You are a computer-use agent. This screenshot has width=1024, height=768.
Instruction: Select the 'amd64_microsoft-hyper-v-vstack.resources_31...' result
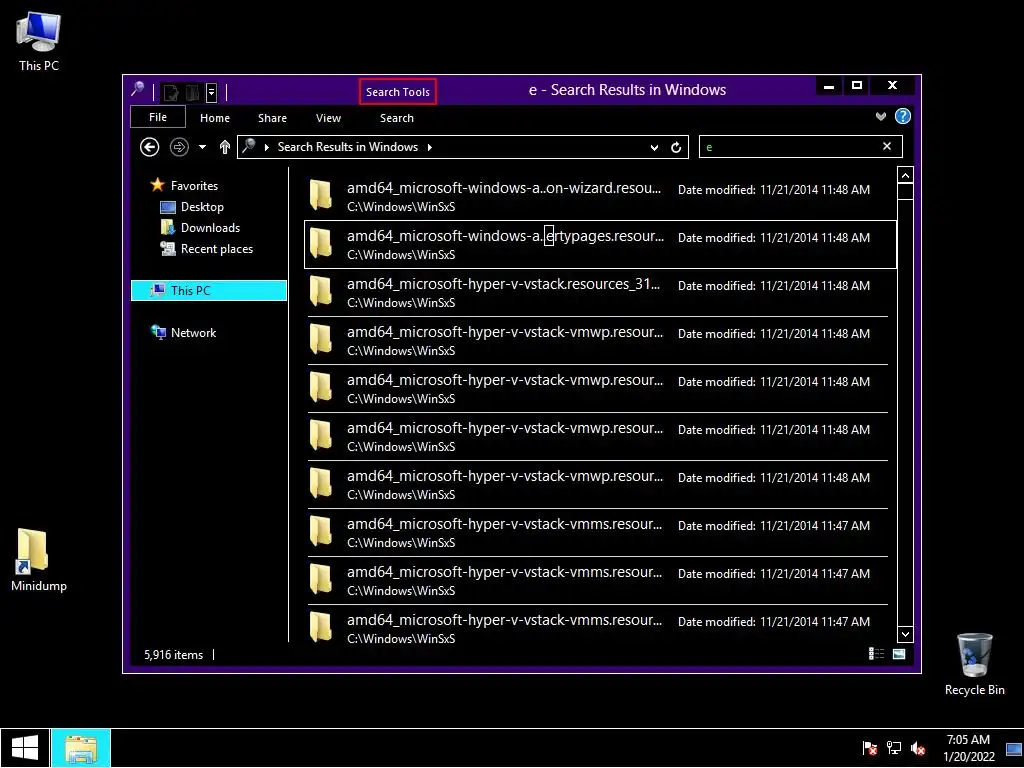pos(600,293)
